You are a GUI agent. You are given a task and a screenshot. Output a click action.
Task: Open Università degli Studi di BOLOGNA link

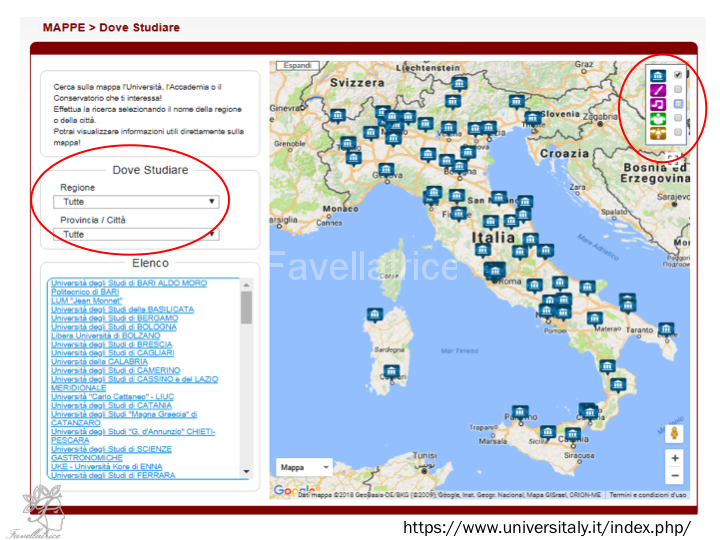pyautogui.click(x=114, y=327)
